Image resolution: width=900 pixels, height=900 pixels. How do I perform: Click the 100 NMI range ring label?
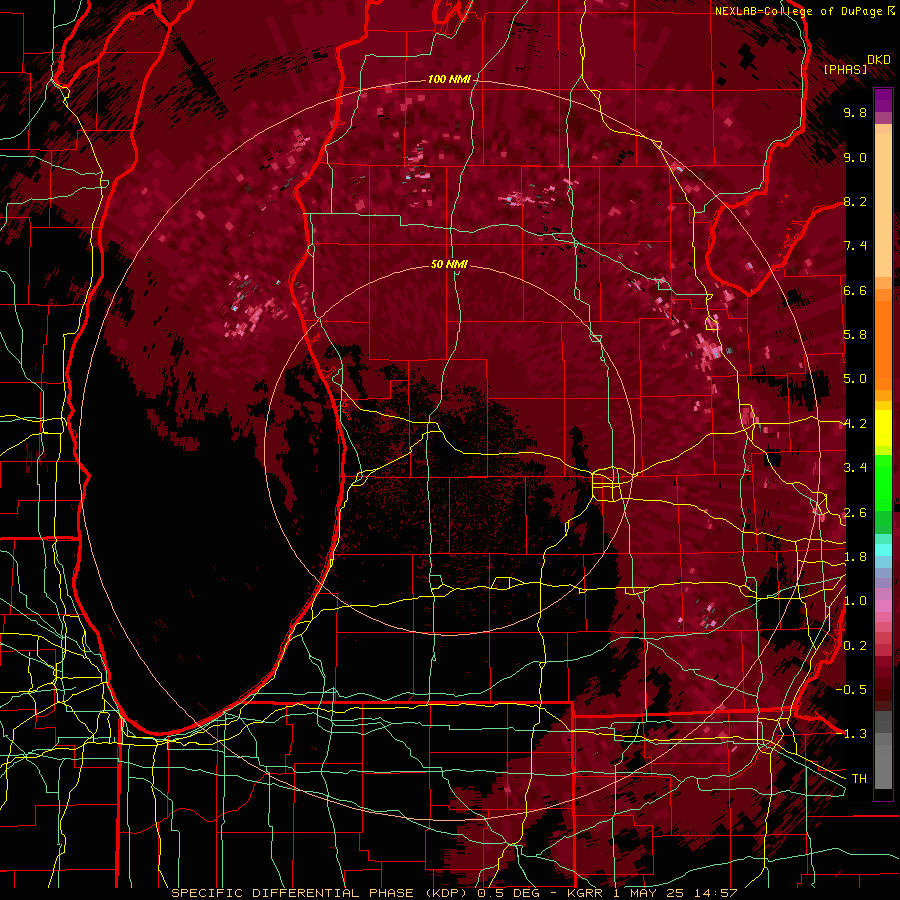pos(449,79)
